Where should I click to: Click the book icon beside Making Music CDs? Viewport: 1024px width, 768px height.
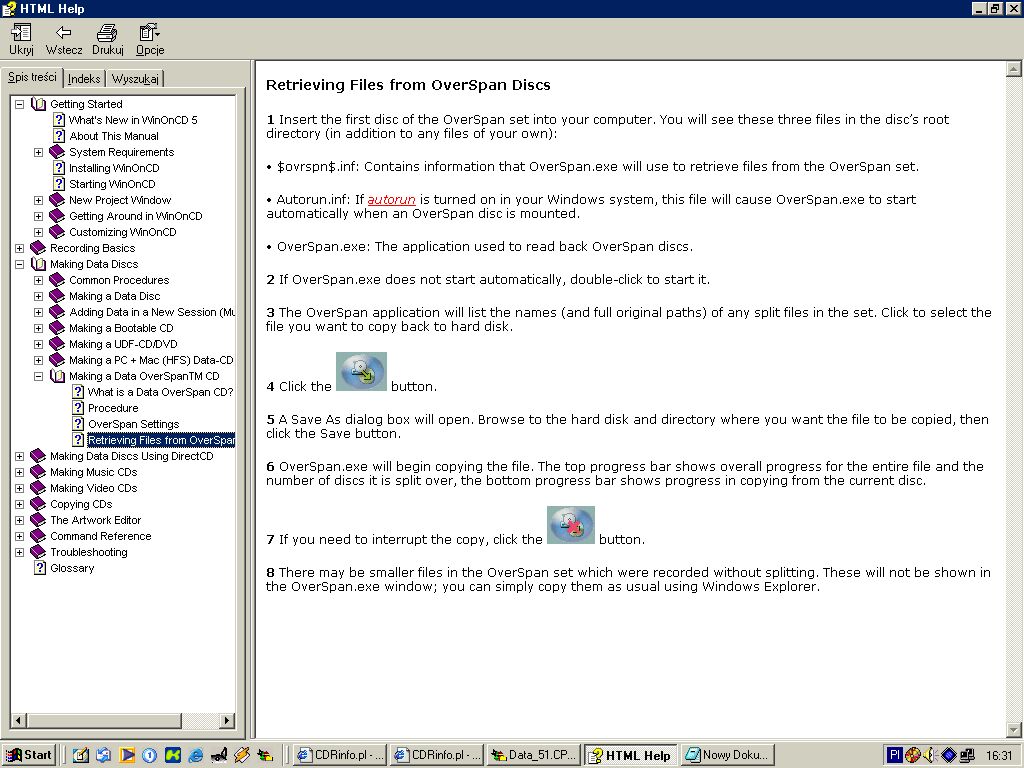coord(39,472)
